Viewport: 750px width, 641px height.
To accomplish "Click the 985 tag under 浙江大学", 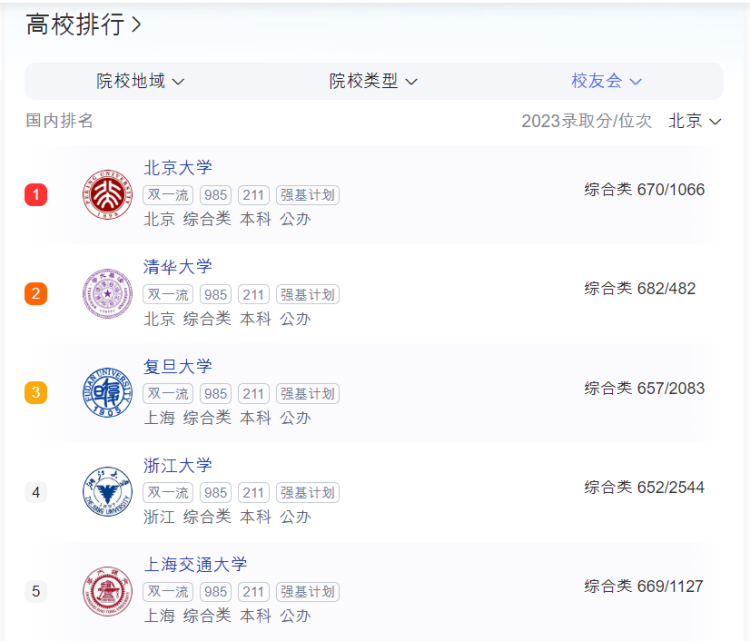I will [216, 493].
